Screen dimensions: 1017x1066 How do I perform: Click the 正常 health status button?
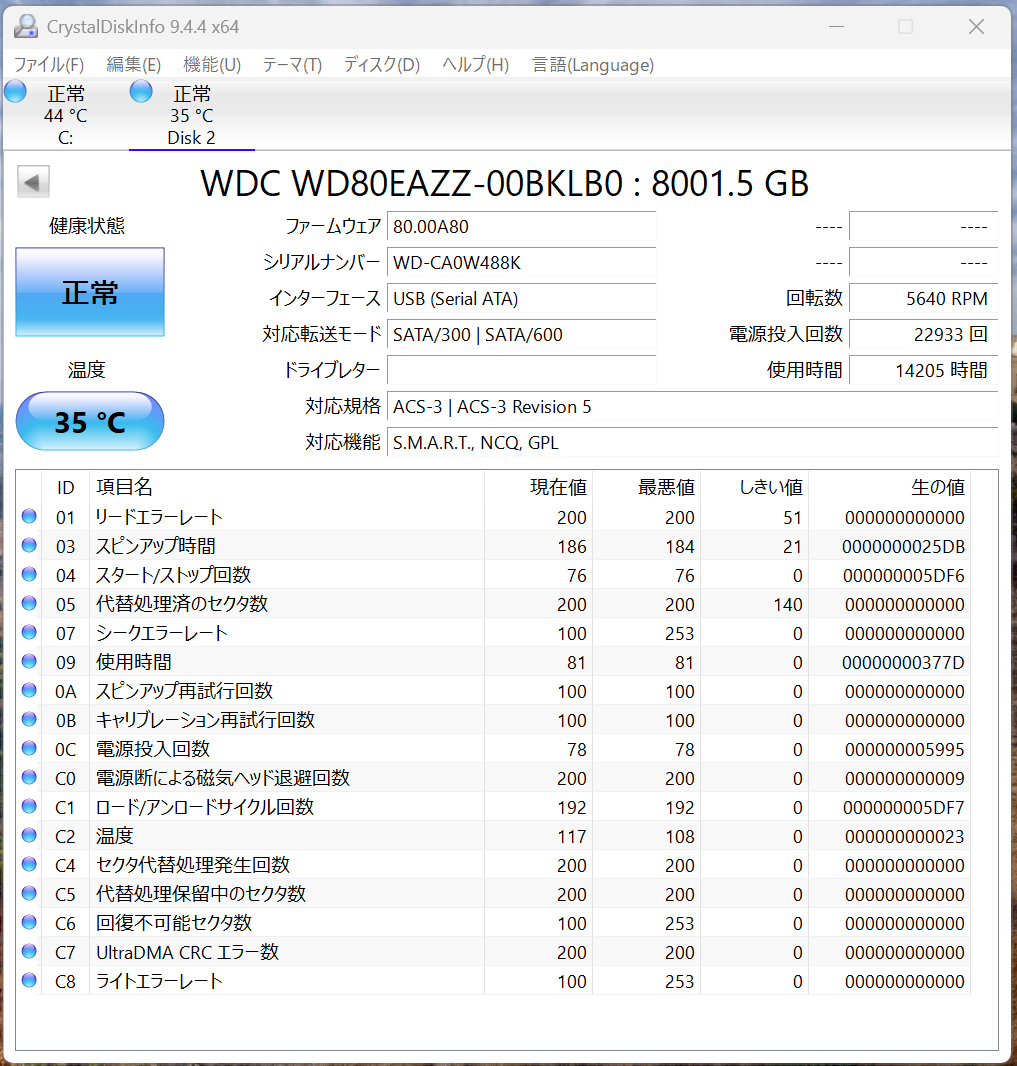pos(90,292)
